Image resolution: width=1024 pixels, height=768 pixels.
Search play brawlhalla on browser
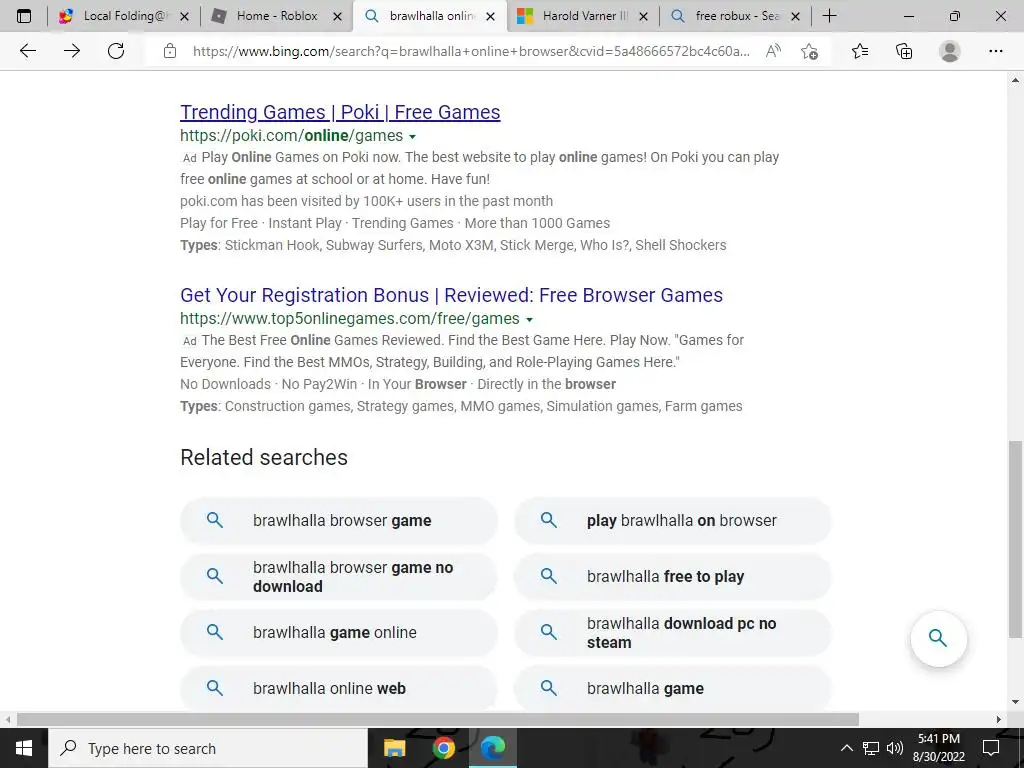point(673,520)
